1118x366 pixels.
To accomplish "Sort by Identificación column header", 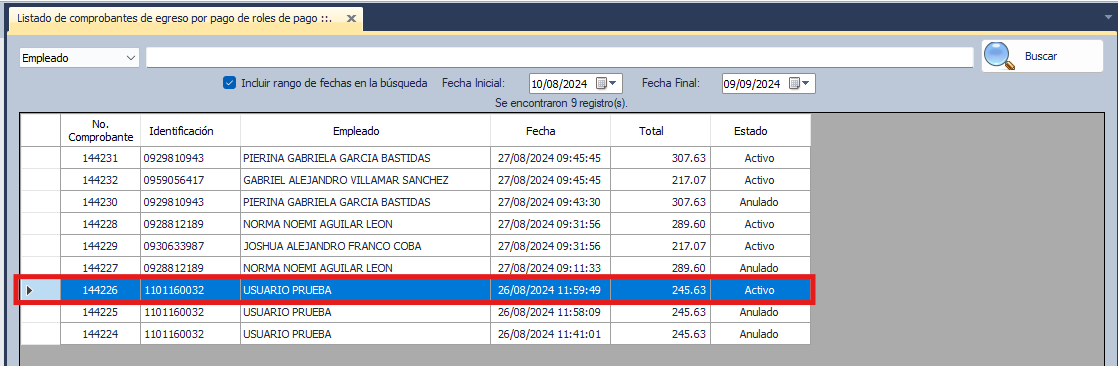I will point(190,131).
